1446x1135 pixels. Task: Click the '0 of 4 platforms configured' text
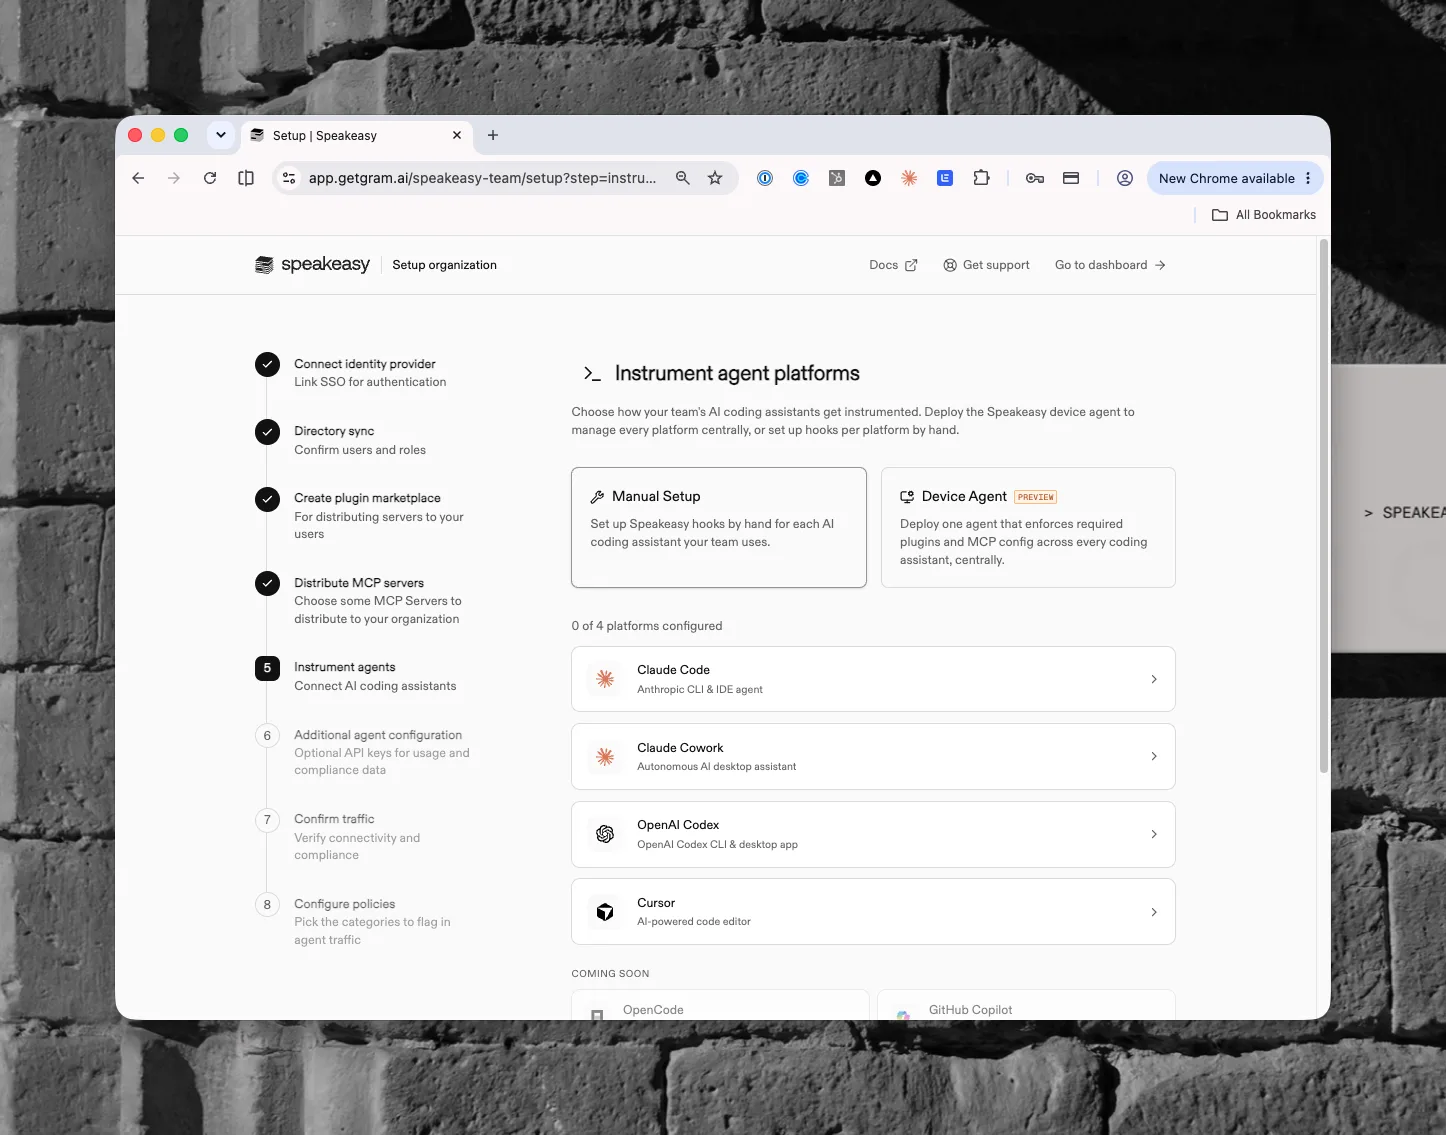(x=647, y=626)
